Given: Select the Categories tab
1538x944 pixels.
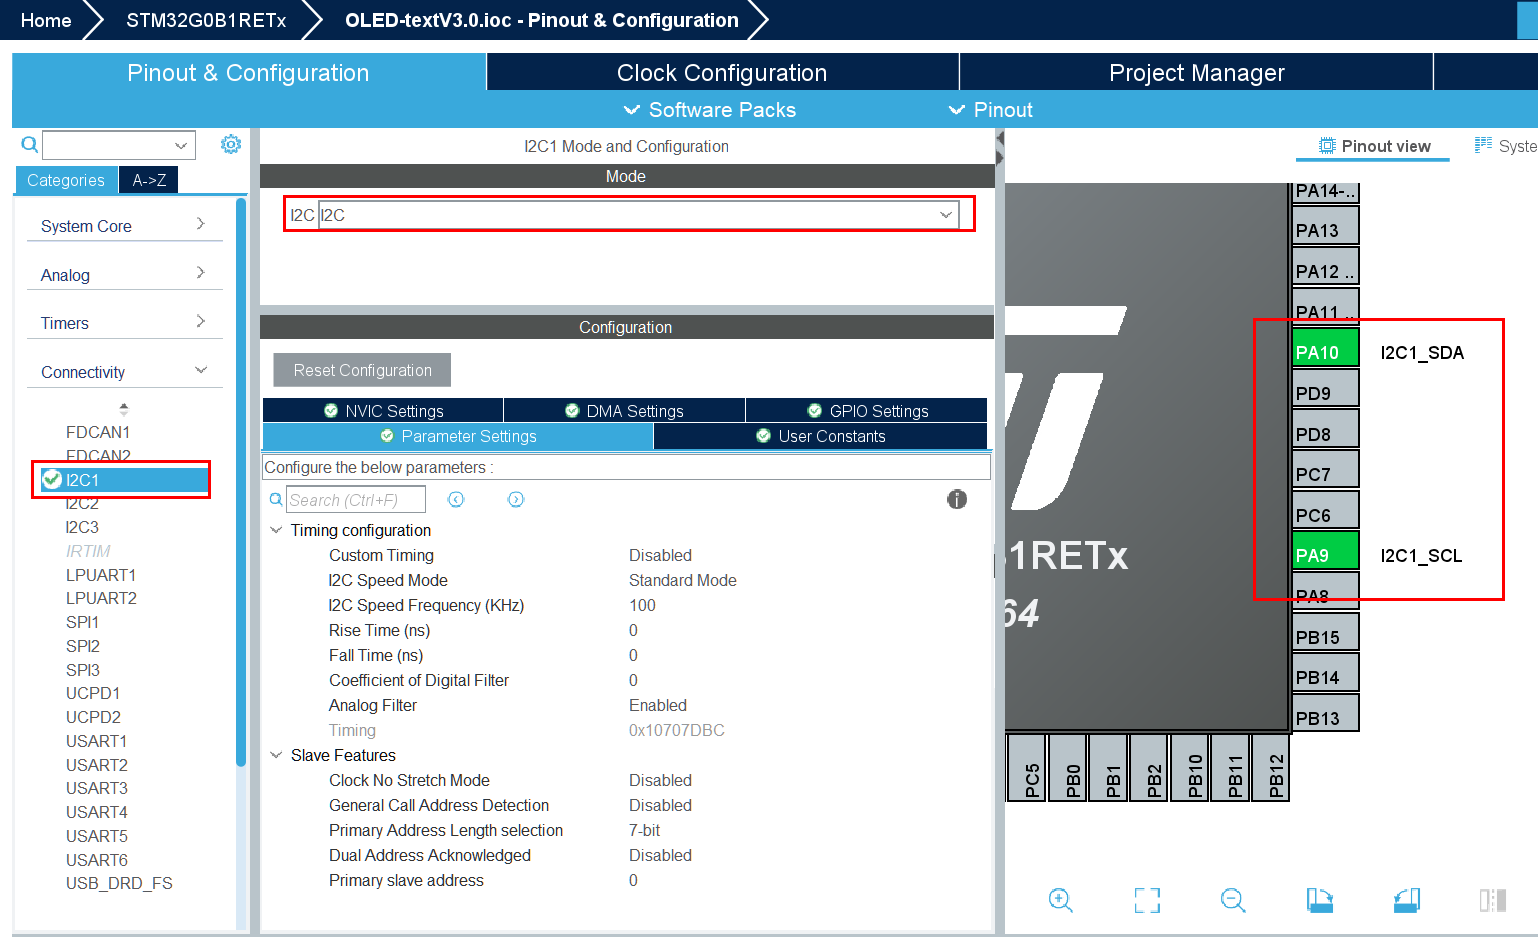Looking at the screenshot, I should tap(66, 180).
